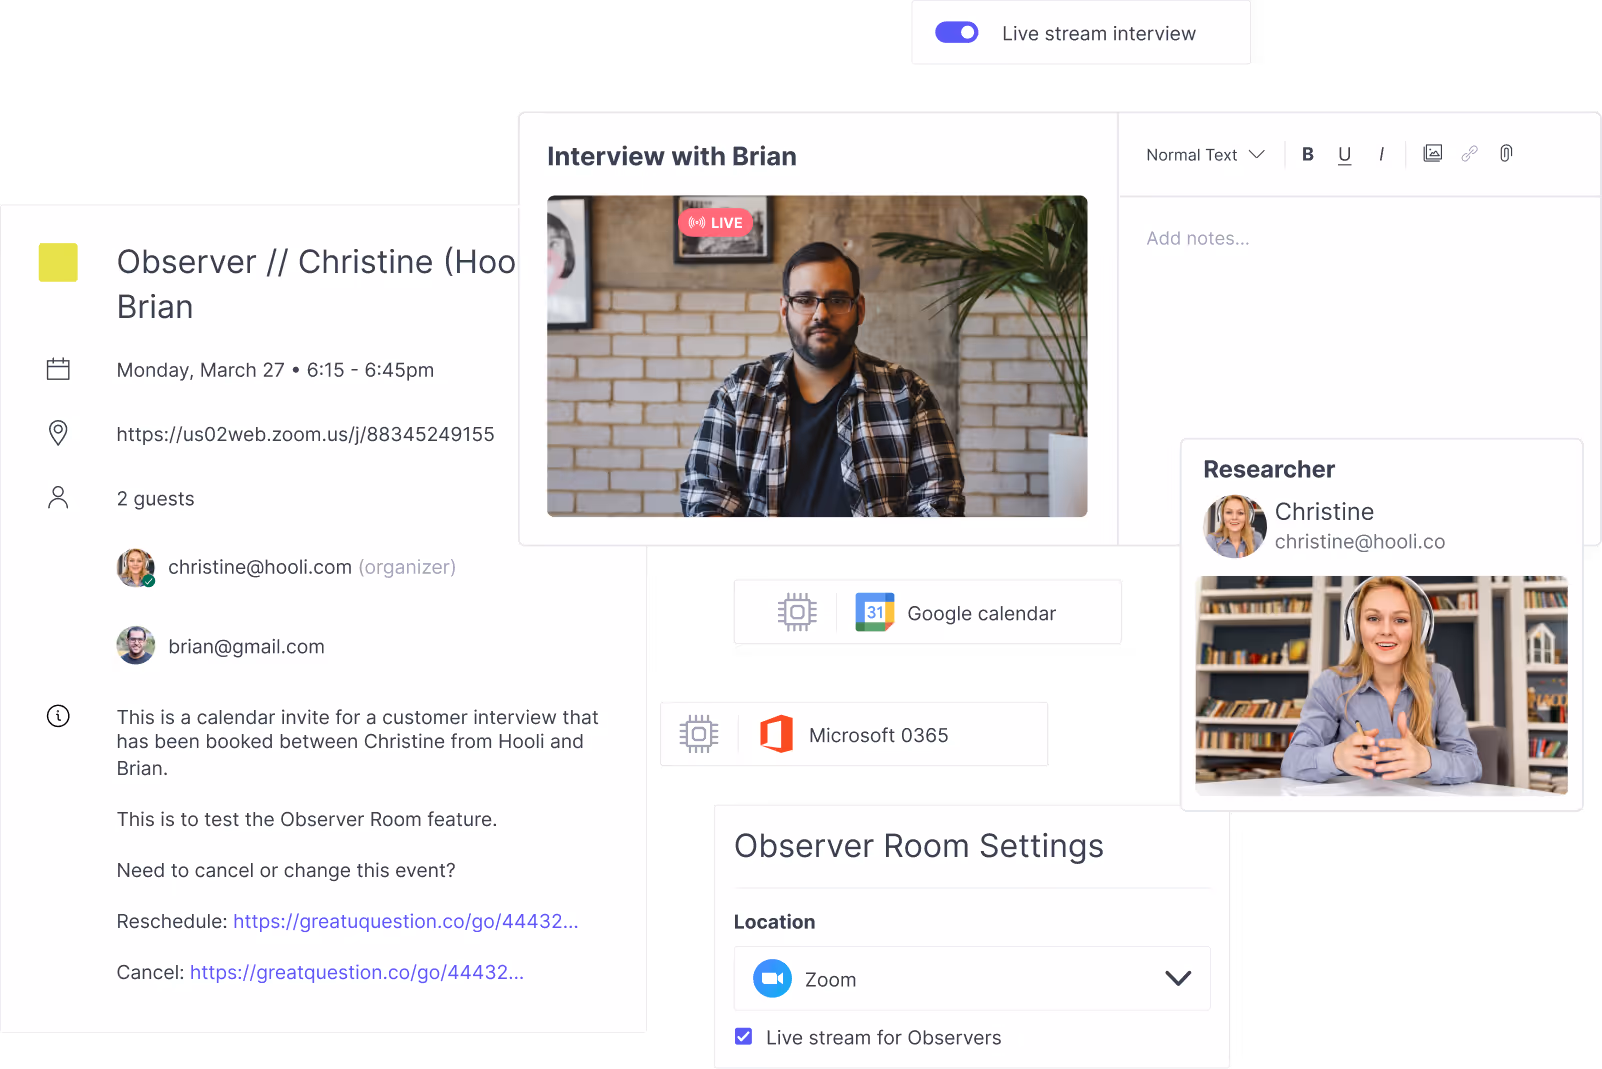The width and height of the screenshot is (1602, 1069).
Task: Open the Normal Text style dropdown
Action: click(1205, 155)
